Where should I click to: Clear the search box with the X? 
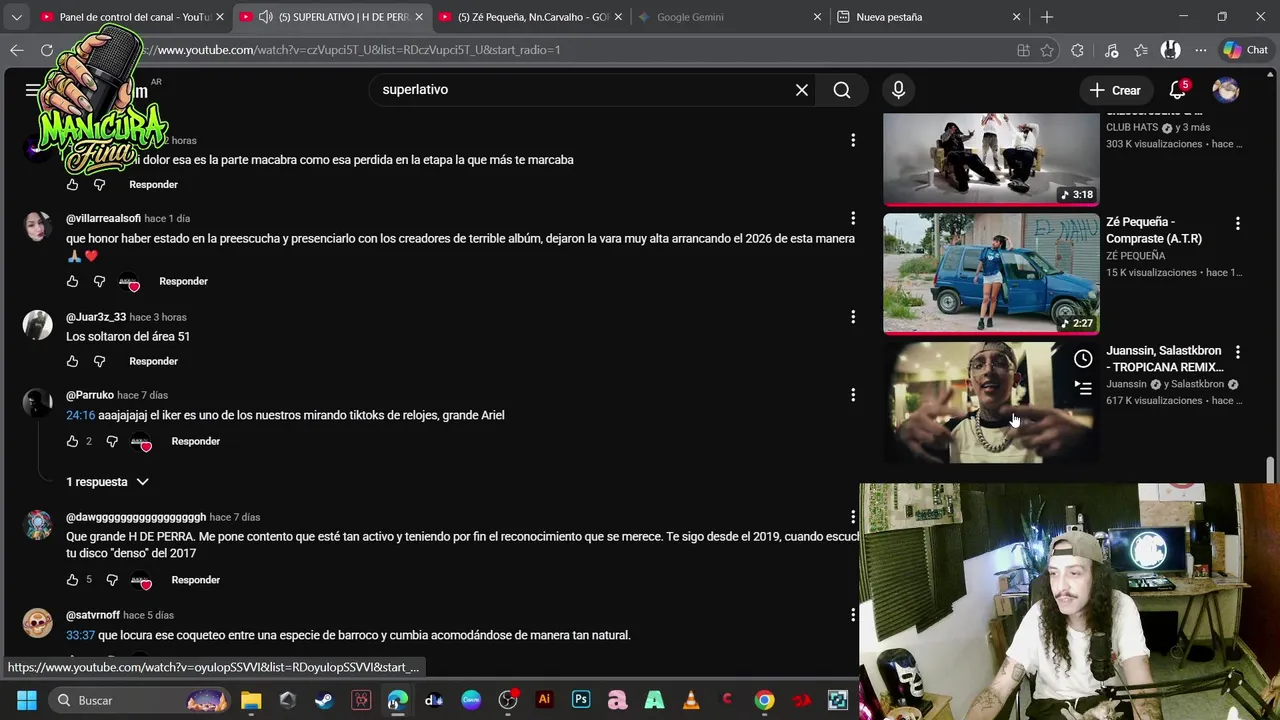[801, 90]
